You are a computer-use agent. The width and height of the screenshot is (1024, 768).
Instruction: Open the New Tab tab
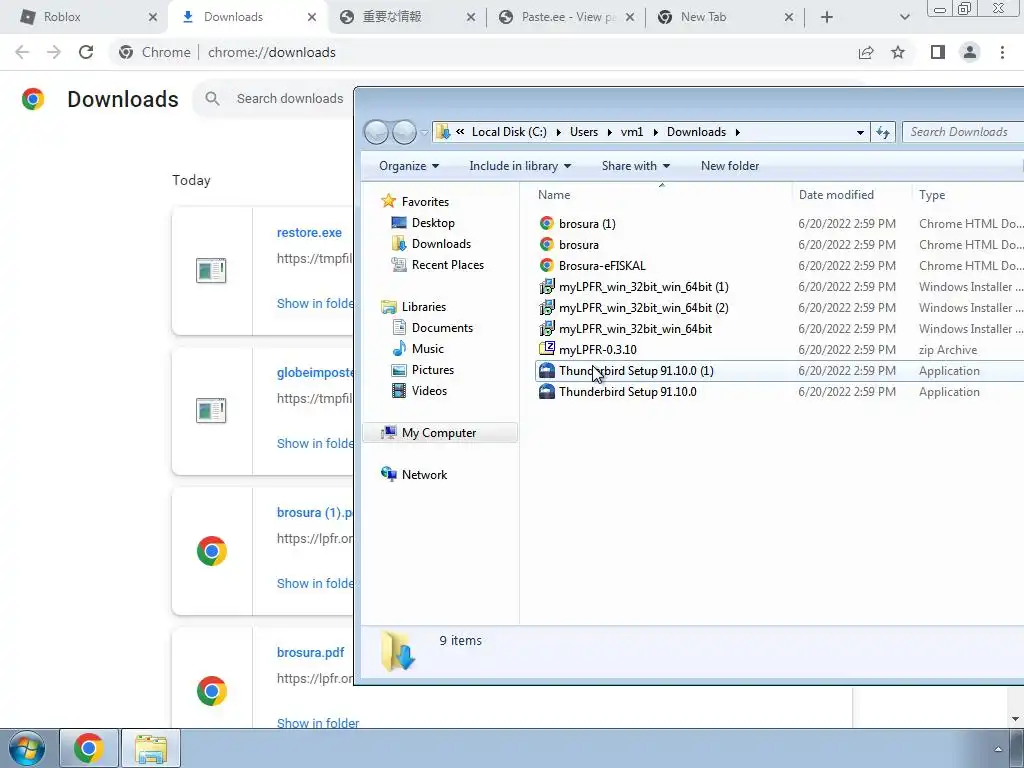pos(703,17)
